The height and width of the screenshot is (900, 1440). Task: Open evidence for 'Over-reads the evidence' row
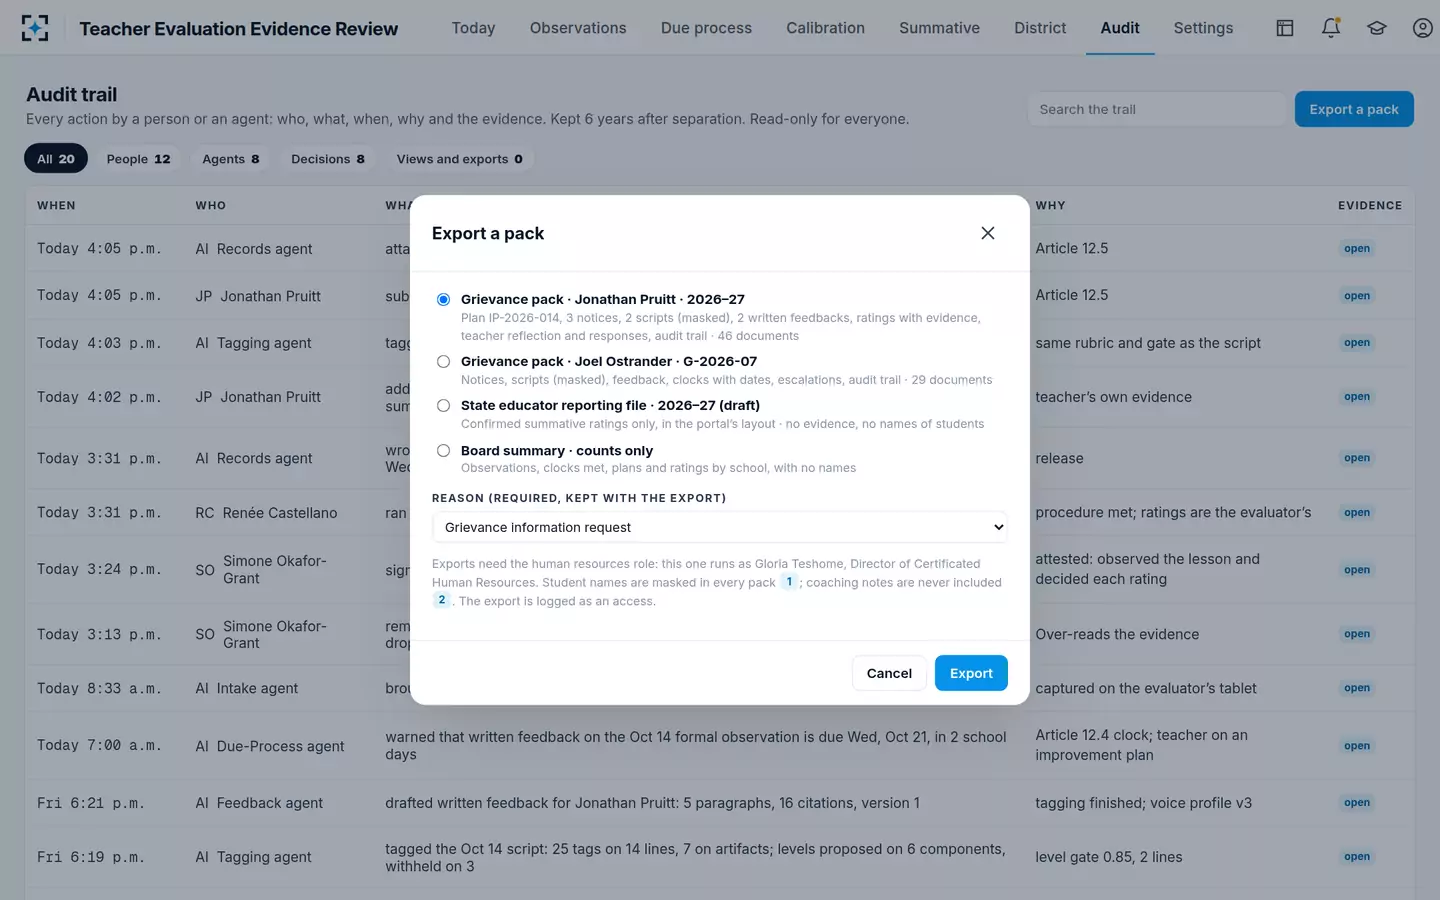coord(1357,634)
